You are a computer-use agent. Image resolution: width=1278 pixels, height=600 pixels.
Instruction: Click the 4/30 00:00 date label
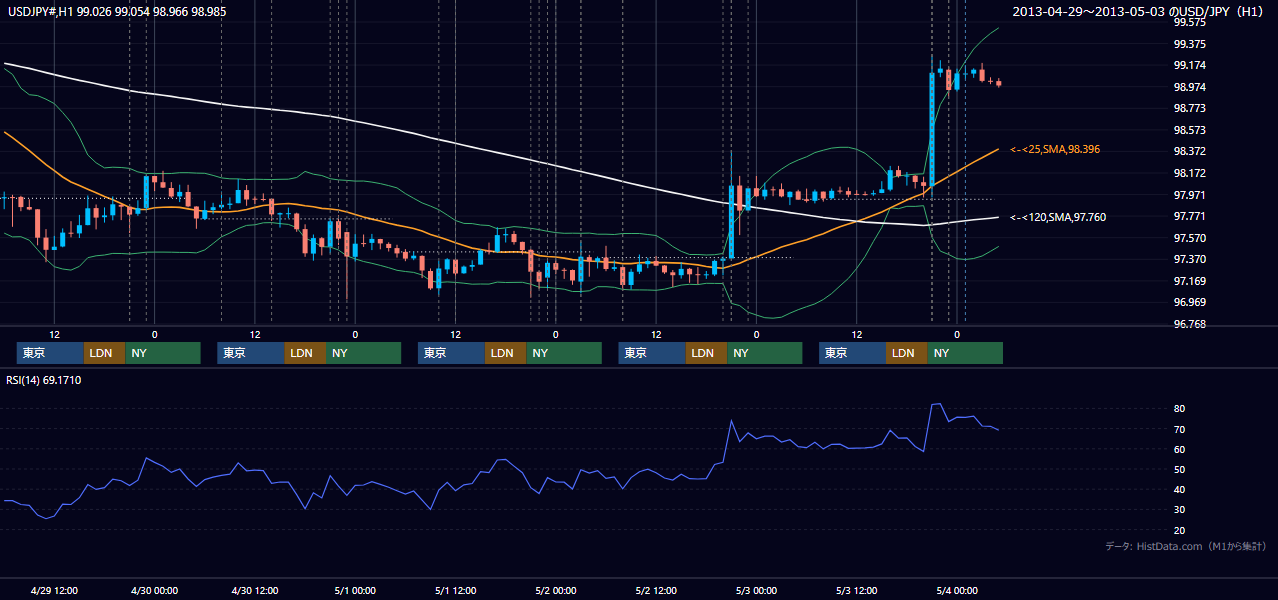154,590
